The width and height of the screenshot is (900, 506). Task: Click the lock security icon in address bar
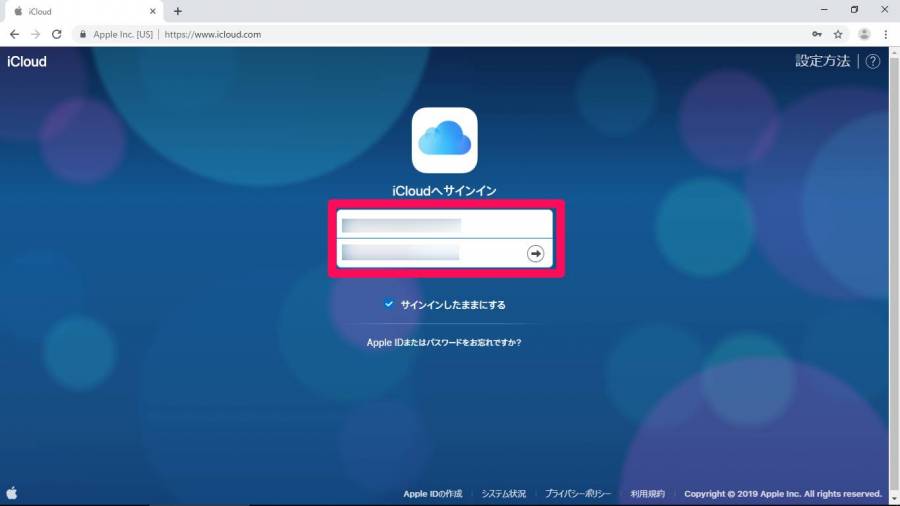coord(83,34)
